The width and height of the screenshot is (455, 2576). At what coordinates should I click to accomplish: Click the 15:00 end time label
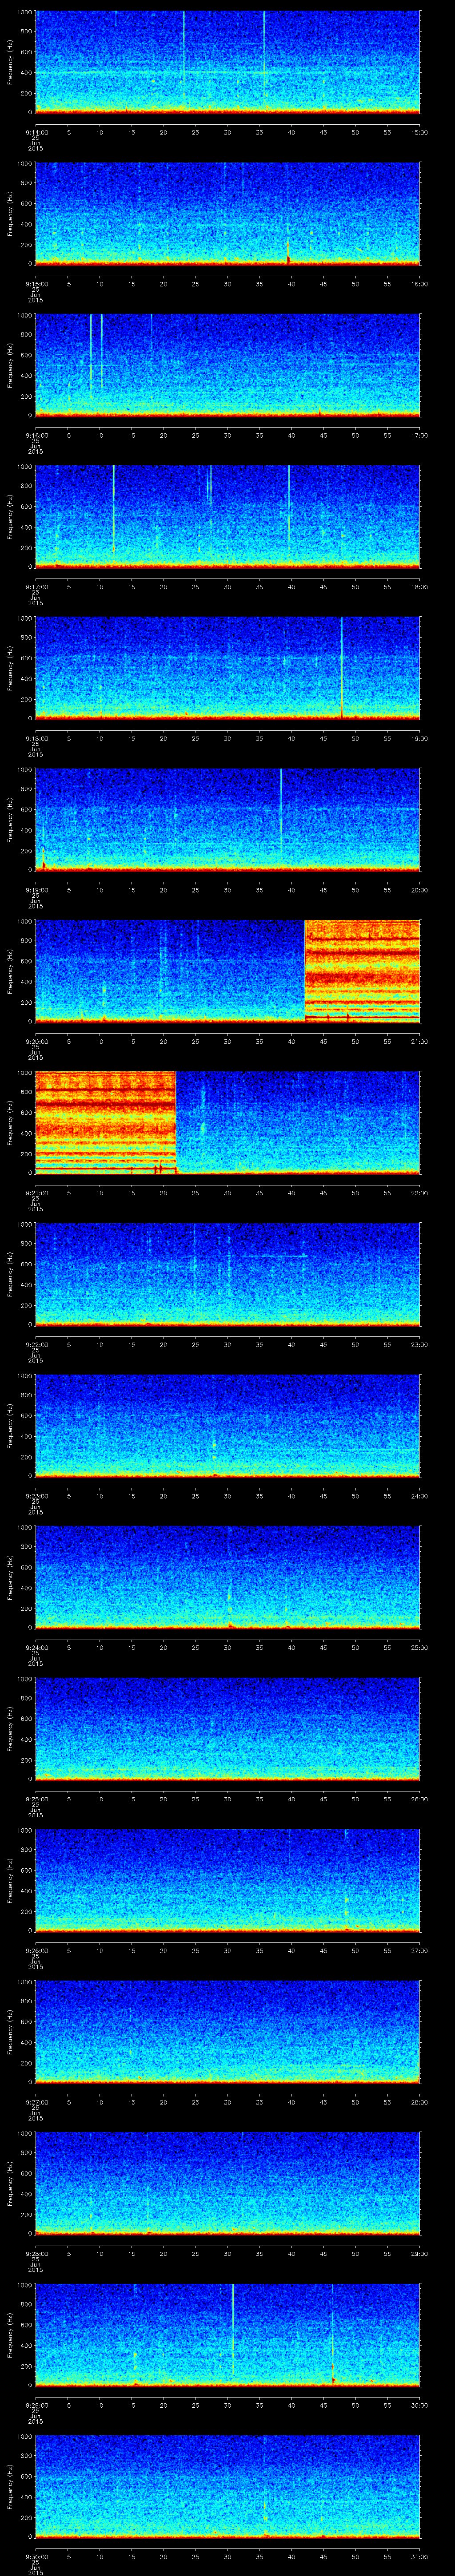point(420,132)
